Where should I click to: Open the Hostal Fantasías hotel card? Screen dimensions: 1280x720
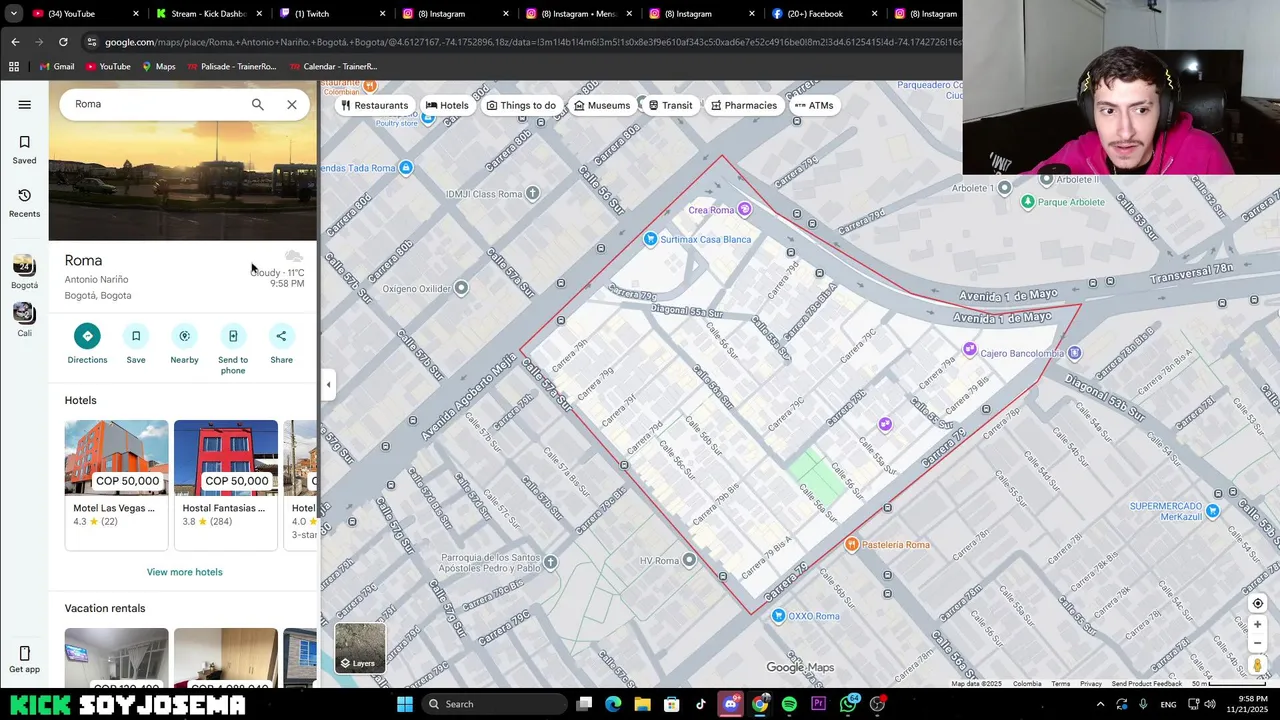[x=225, y=484]
